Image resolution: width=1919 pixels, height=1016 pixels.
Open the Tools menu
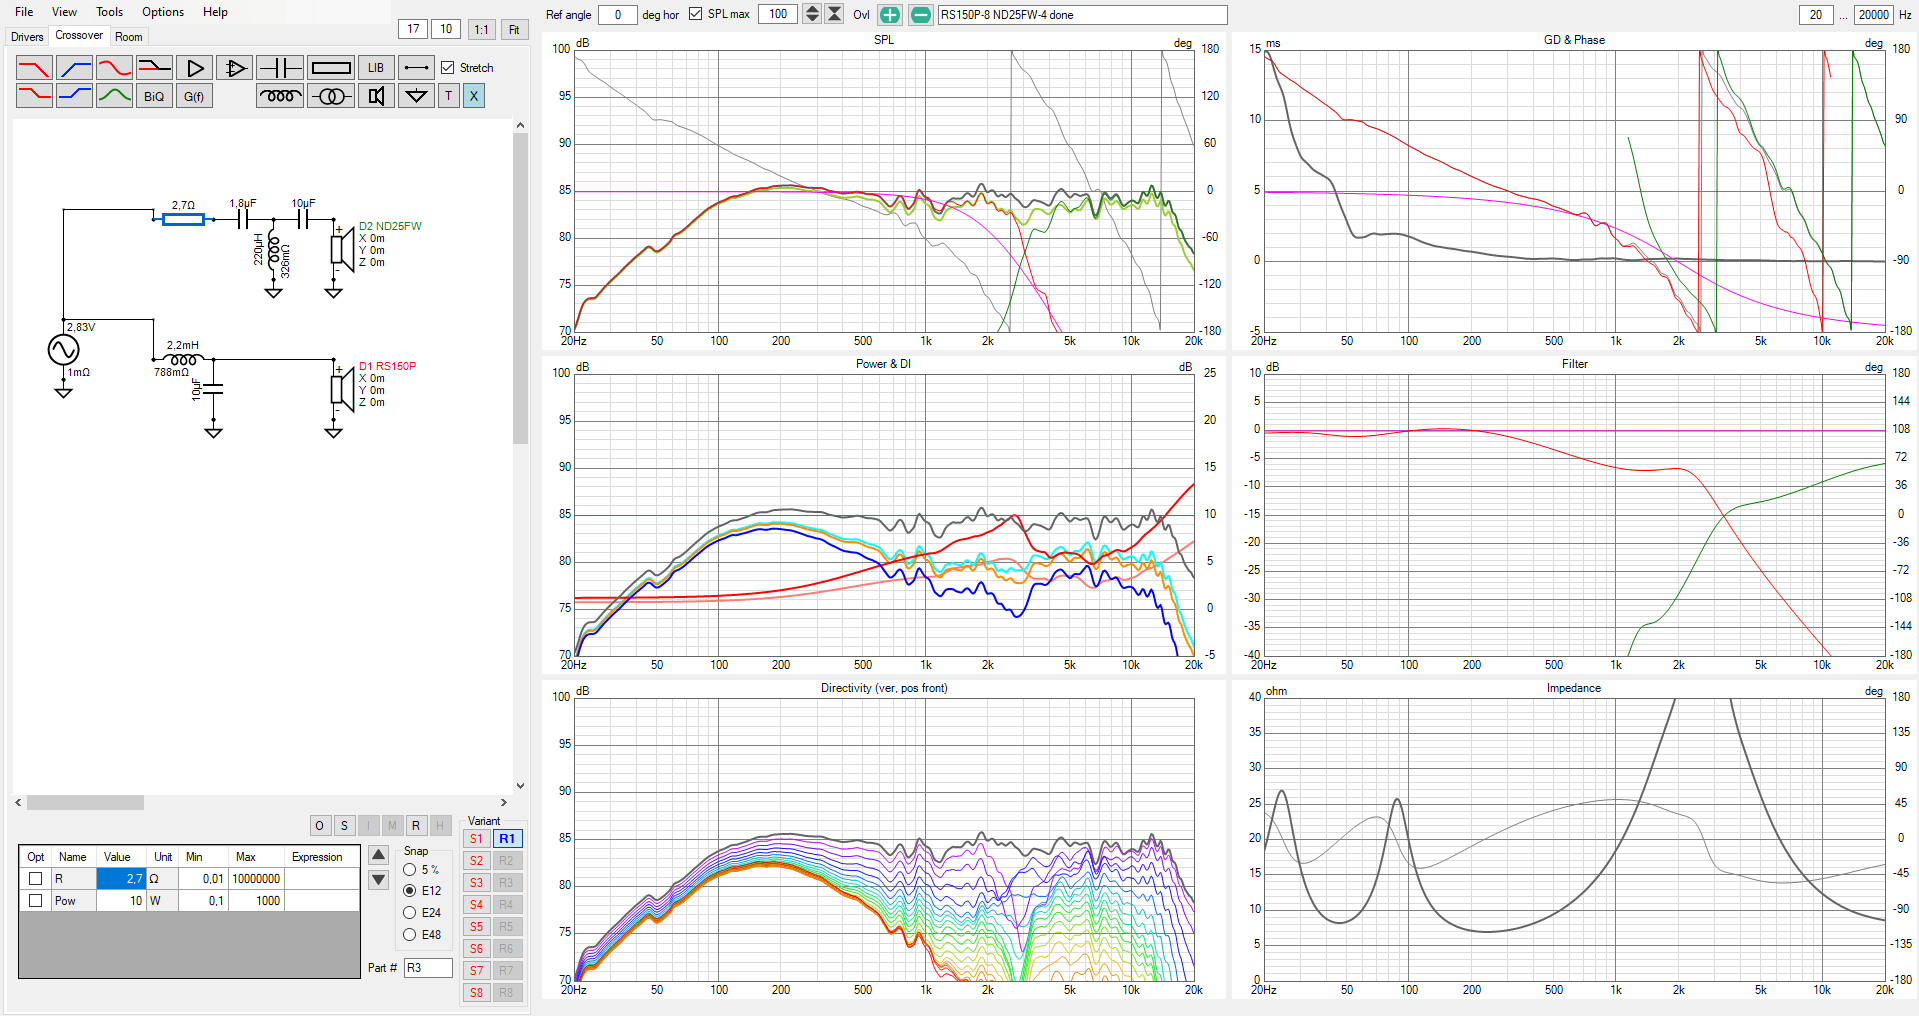(x=109, y=12)
